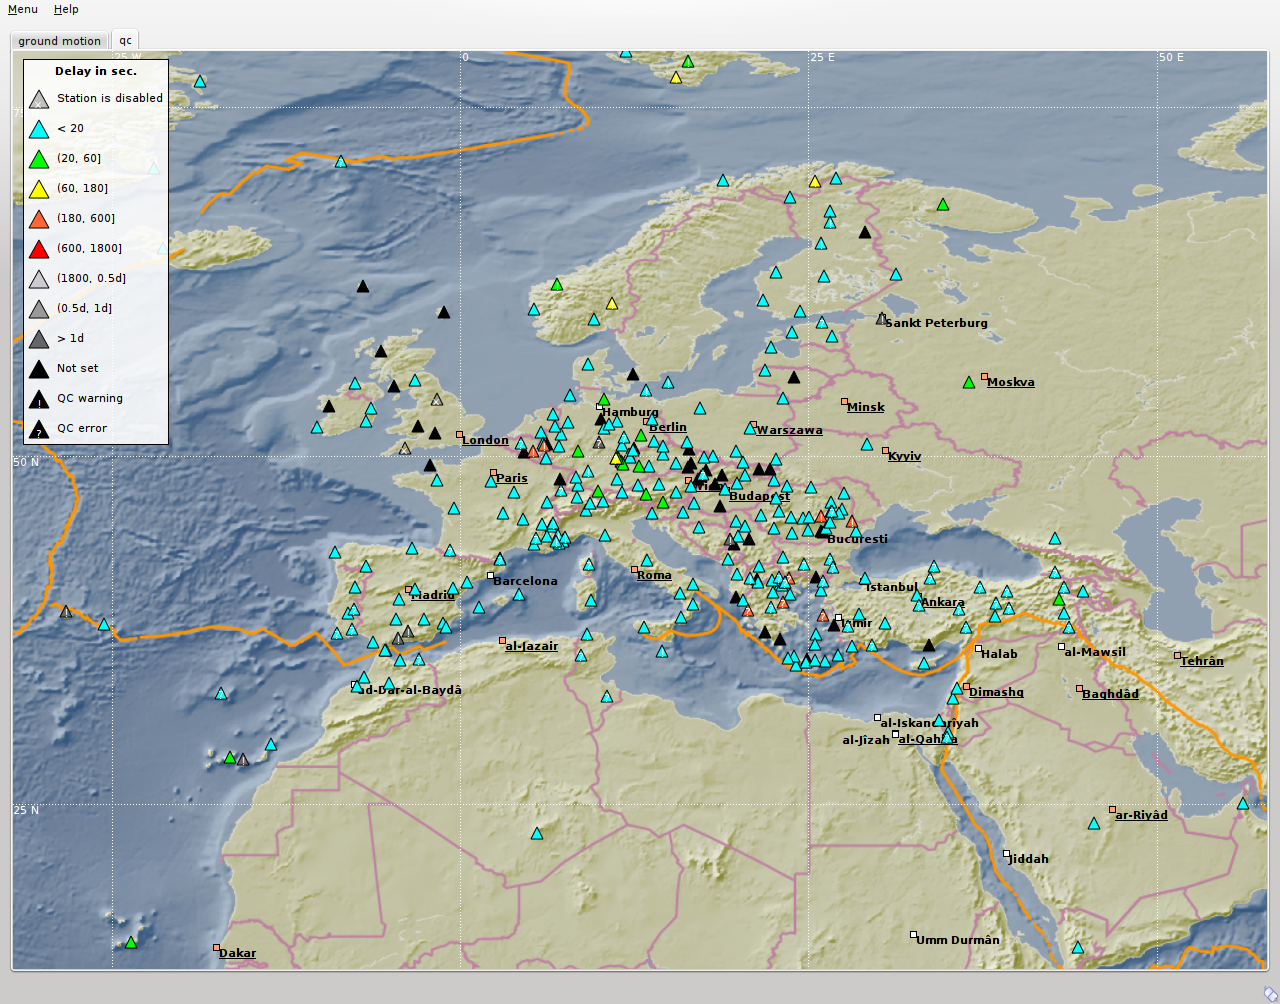This screenshot has height=1004, width=1280.
Task: Open the Menu menu
Action: [23, 9]
